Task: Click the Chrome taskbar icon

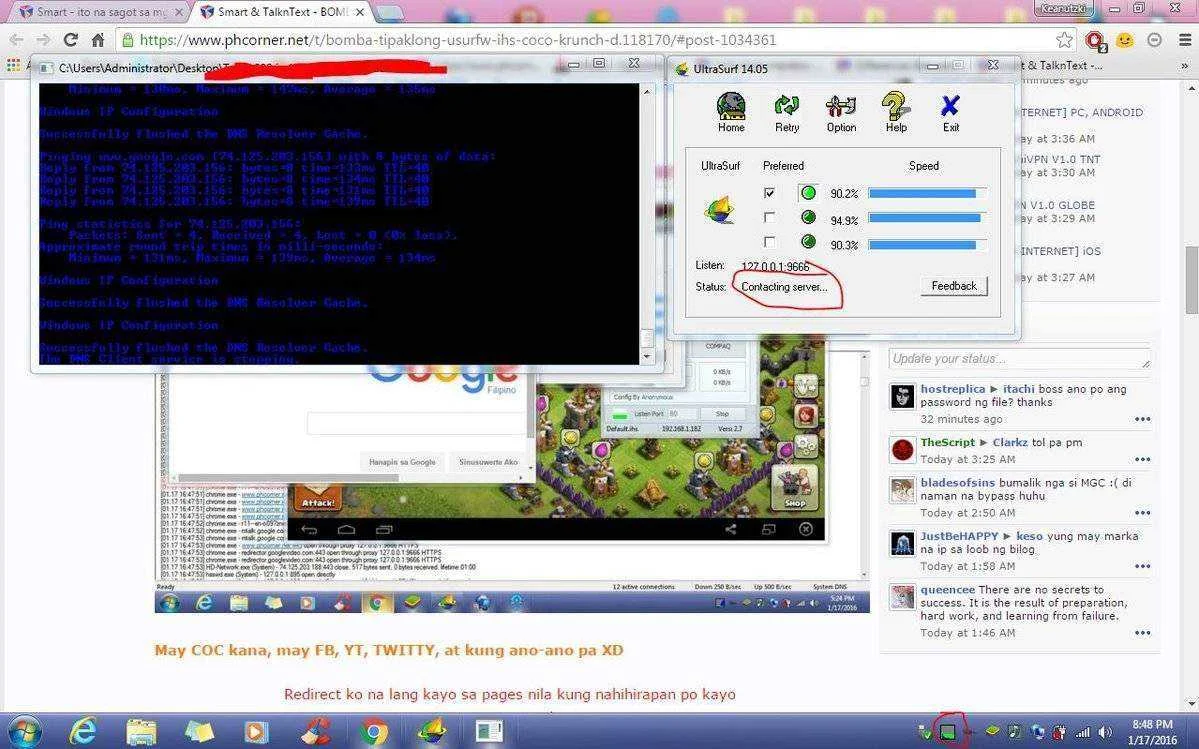Action: [373, 732]
